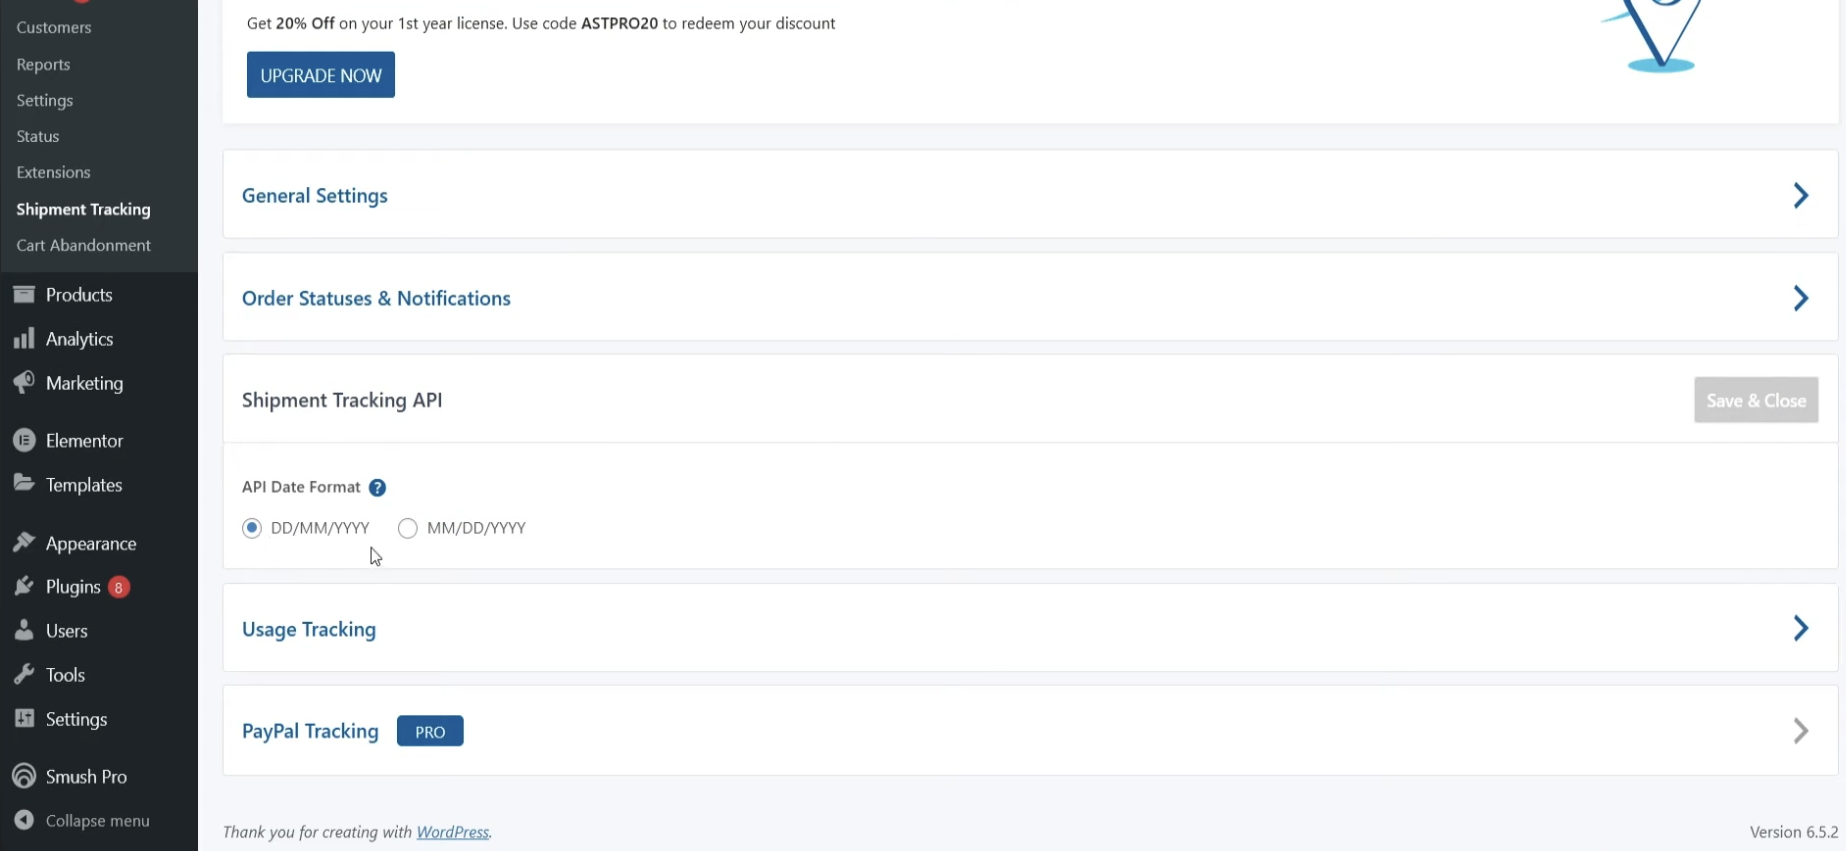Open Reports submenu item
Image resolution: width=1846 pixels, height=851 pixels.
pyautogui.click(x=43, y=64)
